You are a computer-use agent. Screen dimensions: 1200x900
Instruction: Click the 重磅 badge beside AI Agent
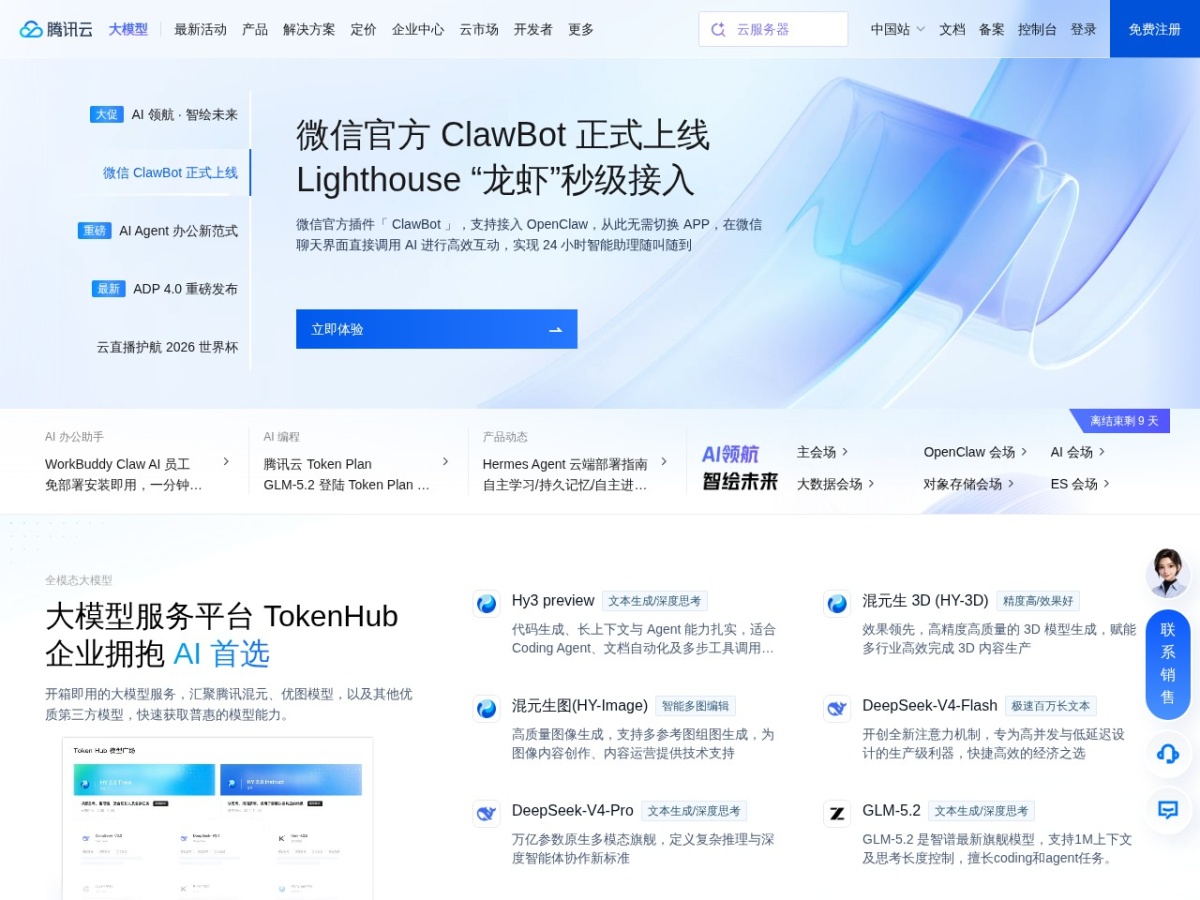pos(94,230)
